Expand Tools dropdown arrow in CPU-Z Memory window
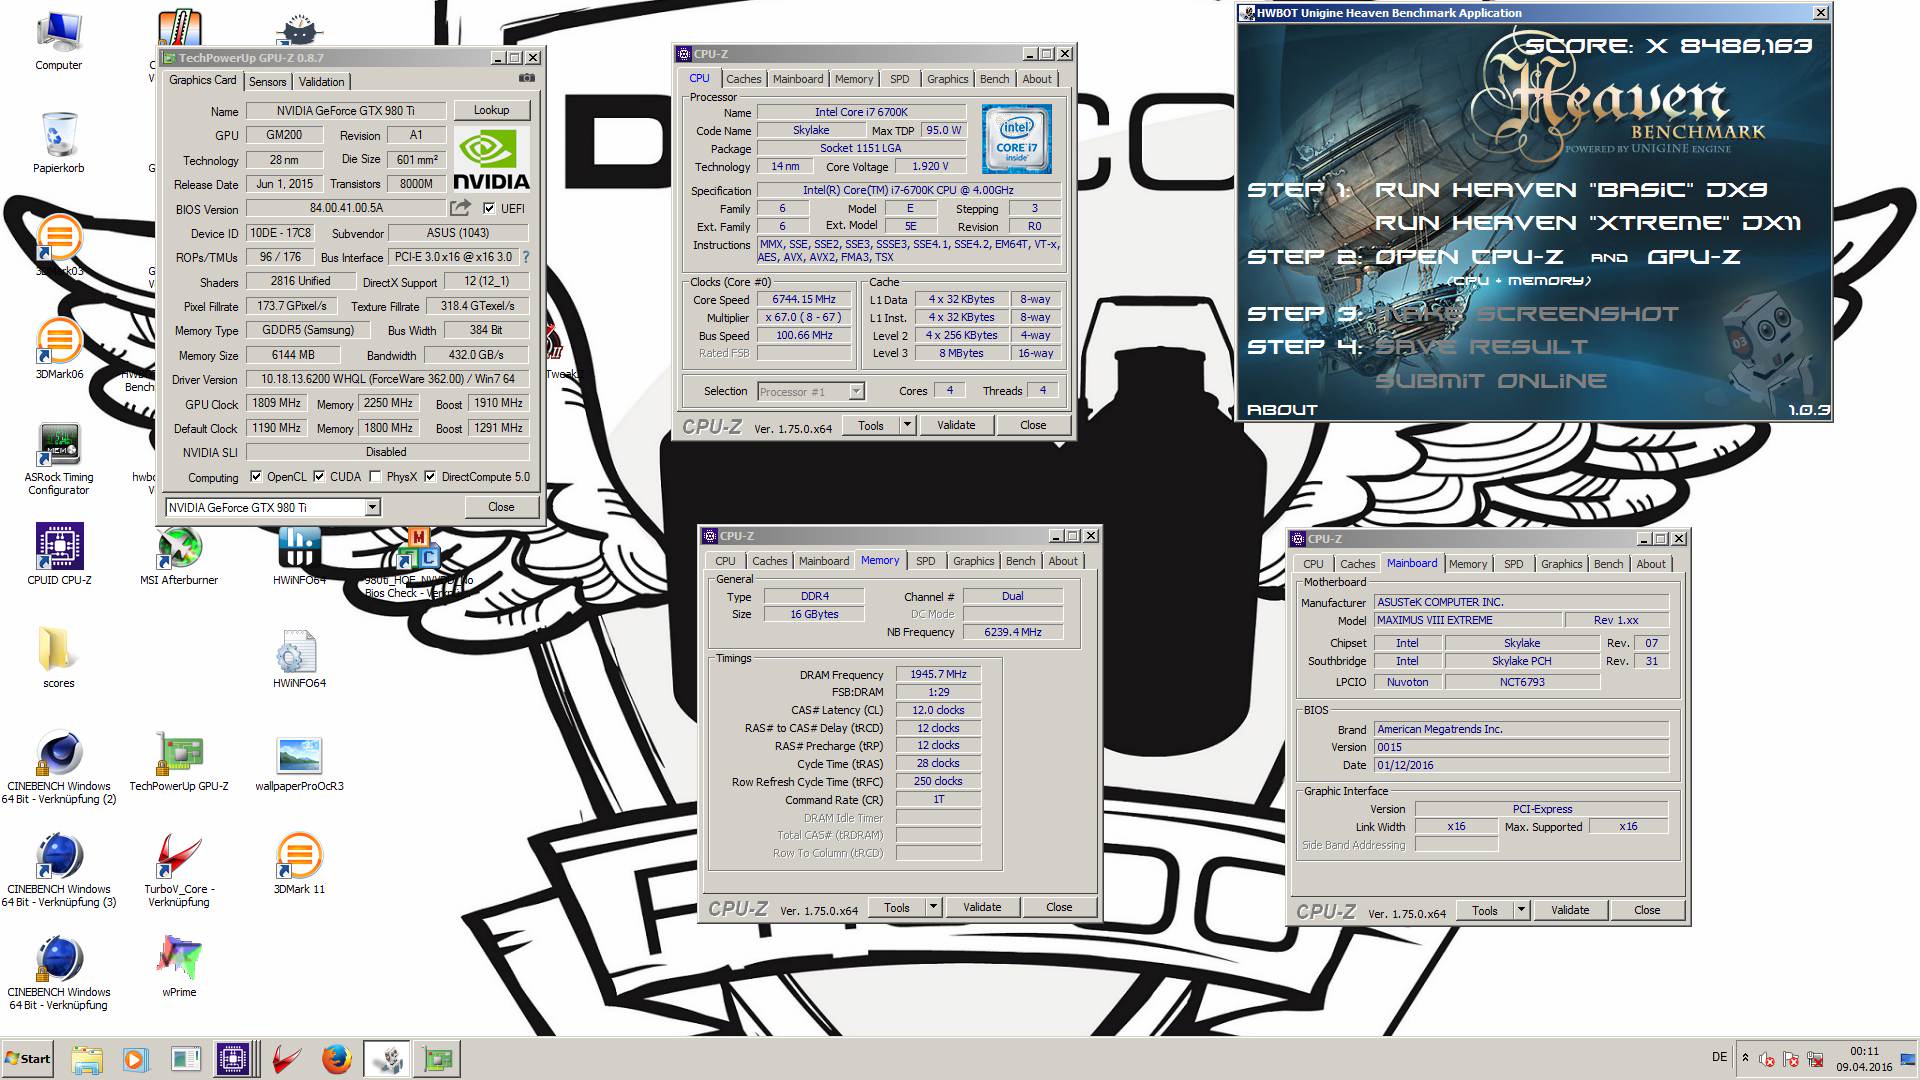Viewport: 1920px width, 1080px height. click(x=933, y=907)
